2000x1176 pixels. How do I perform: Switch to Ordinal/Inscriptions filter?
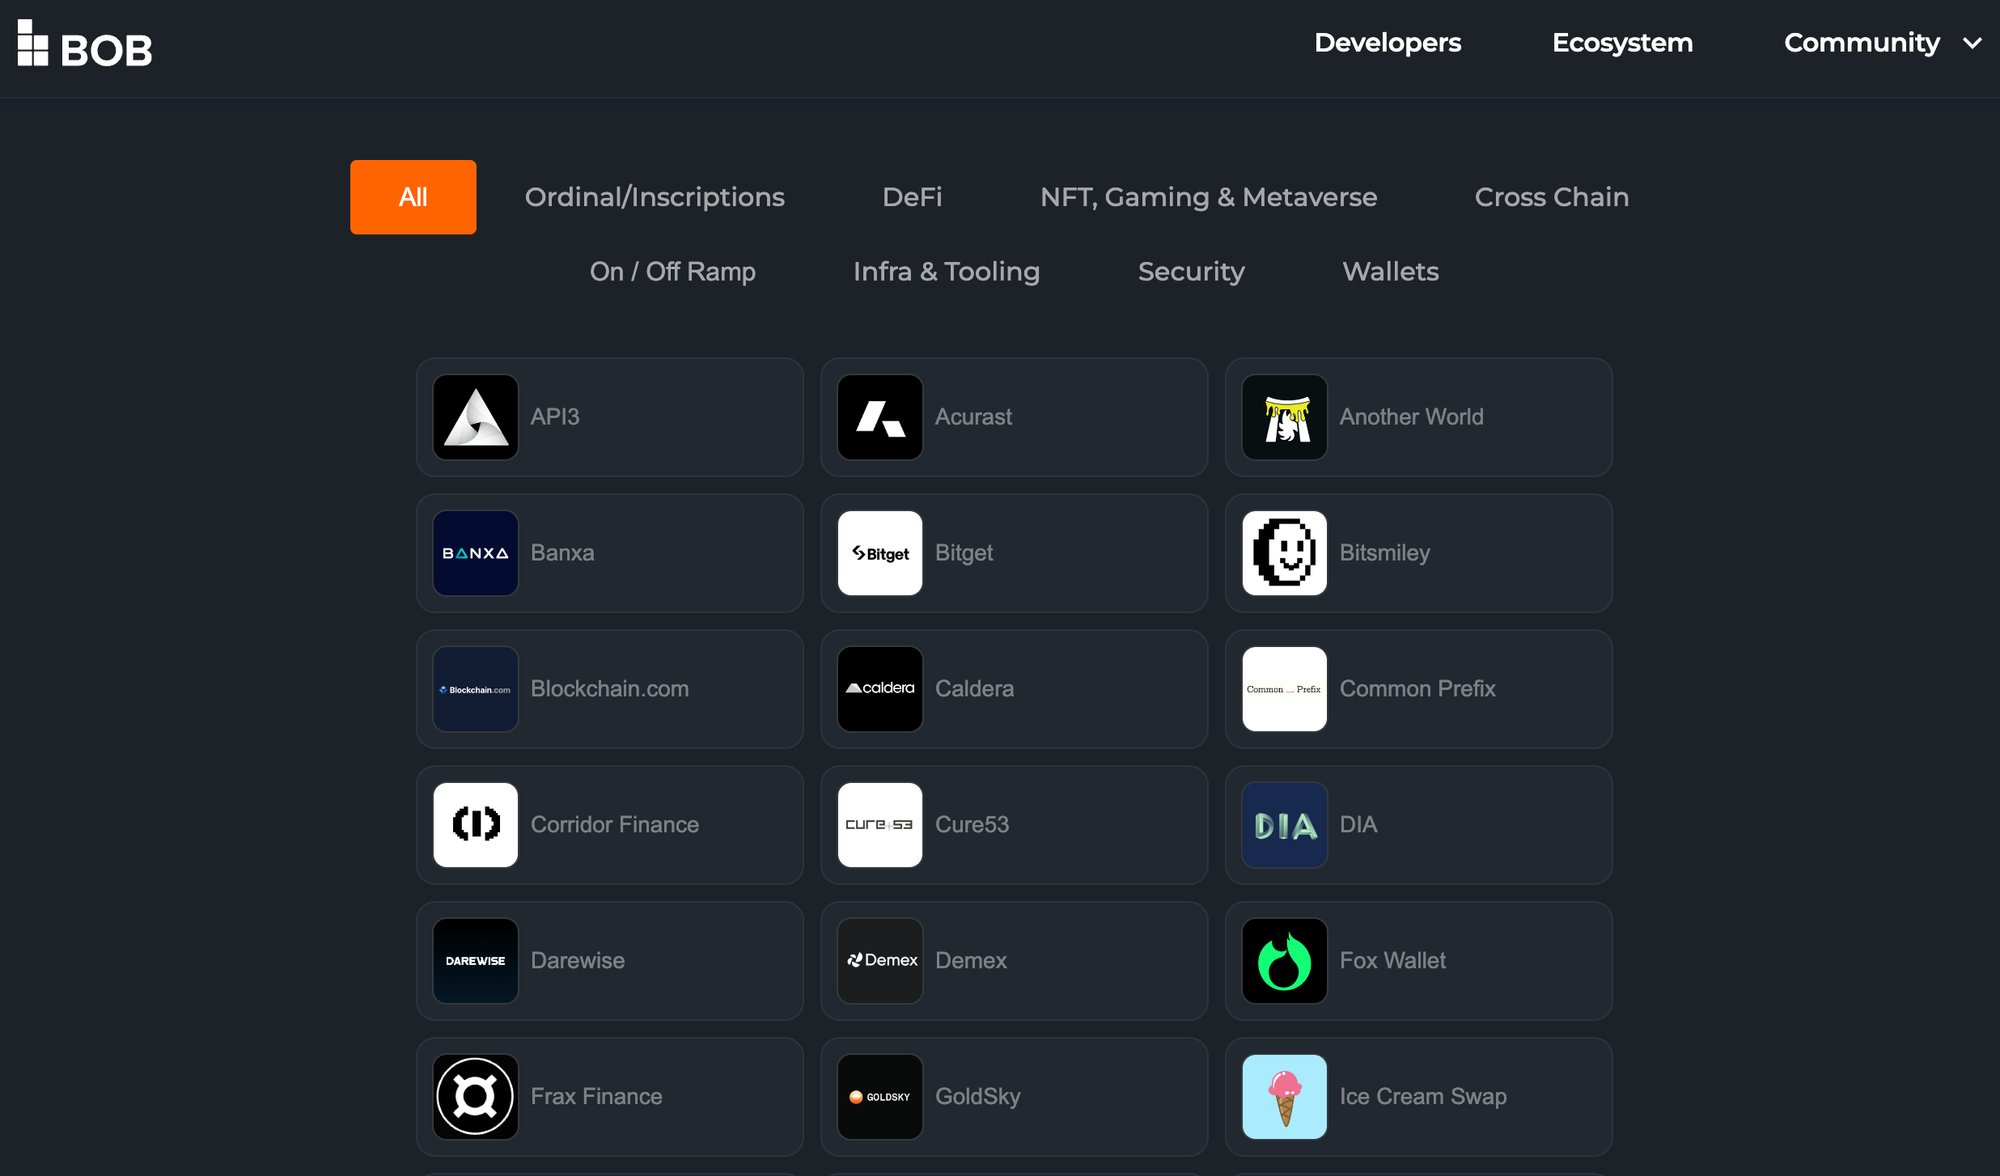pyautogui.click(x=654, y=197)
